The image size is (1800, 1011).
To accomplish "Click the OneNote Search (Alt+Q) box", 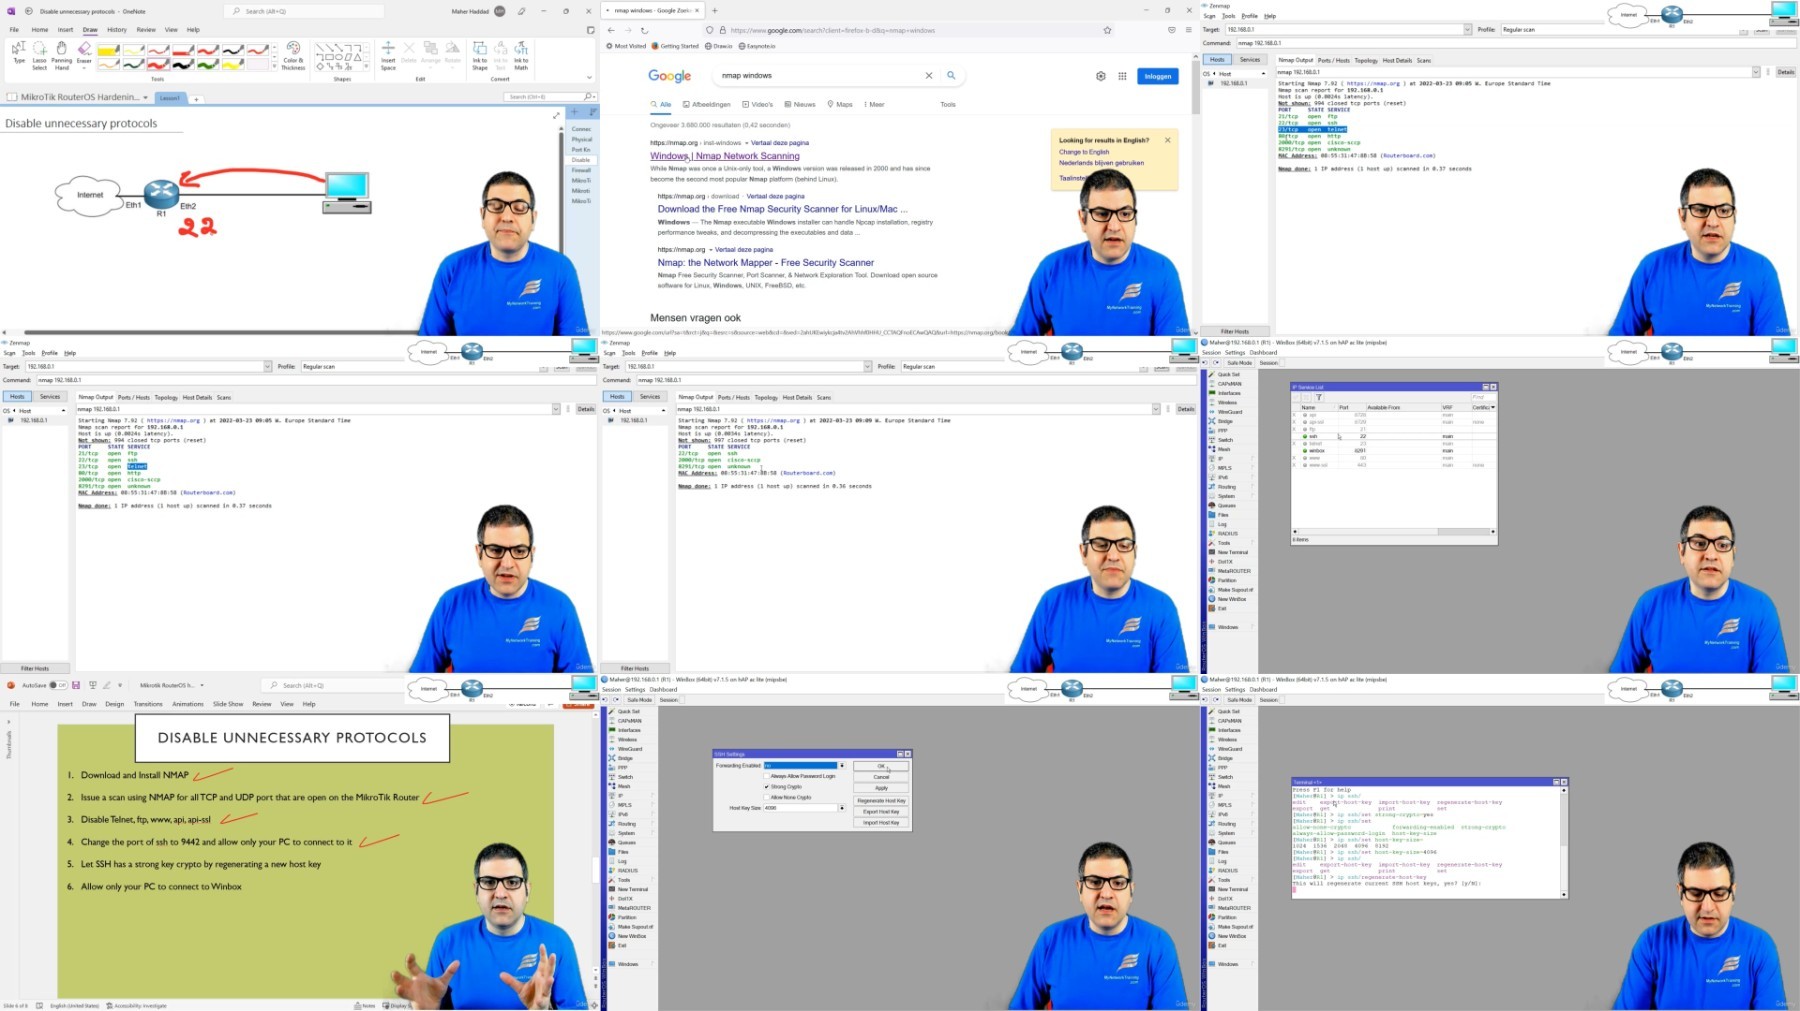I will [305, 11].
